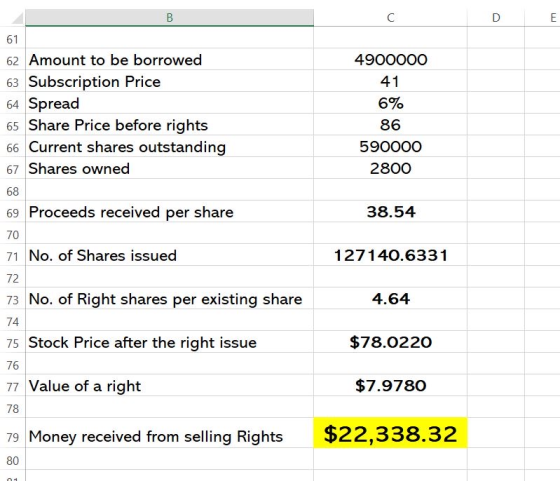Image resolution: width=560 pixels, height=481 pixels.
Task: Click 'Value of a right' cell
Action: [170, 386]
